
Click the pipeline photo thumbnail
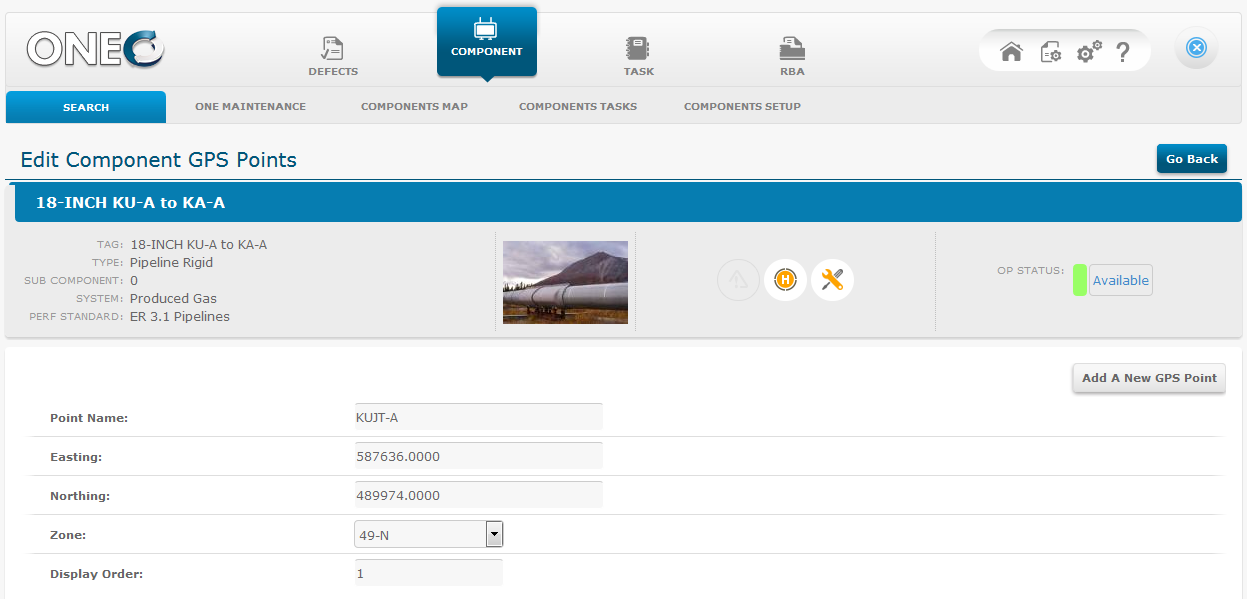[x=565, y=282]
